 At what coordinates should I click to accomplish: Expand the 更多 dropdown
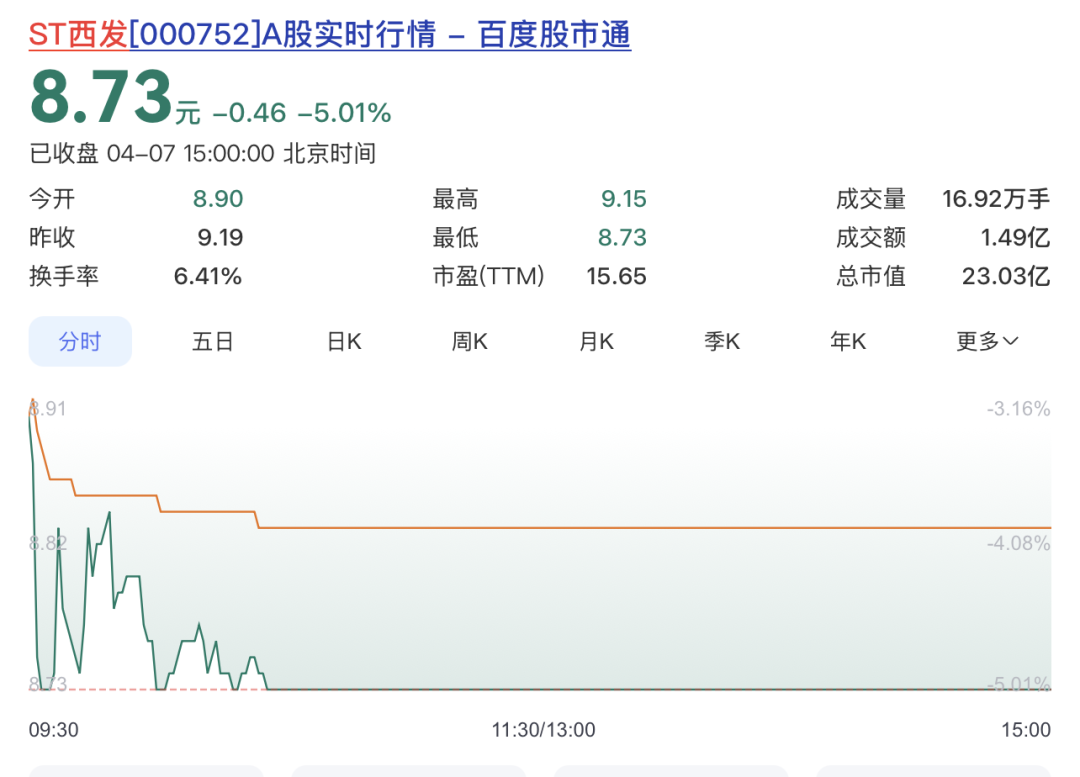point(987,342)
